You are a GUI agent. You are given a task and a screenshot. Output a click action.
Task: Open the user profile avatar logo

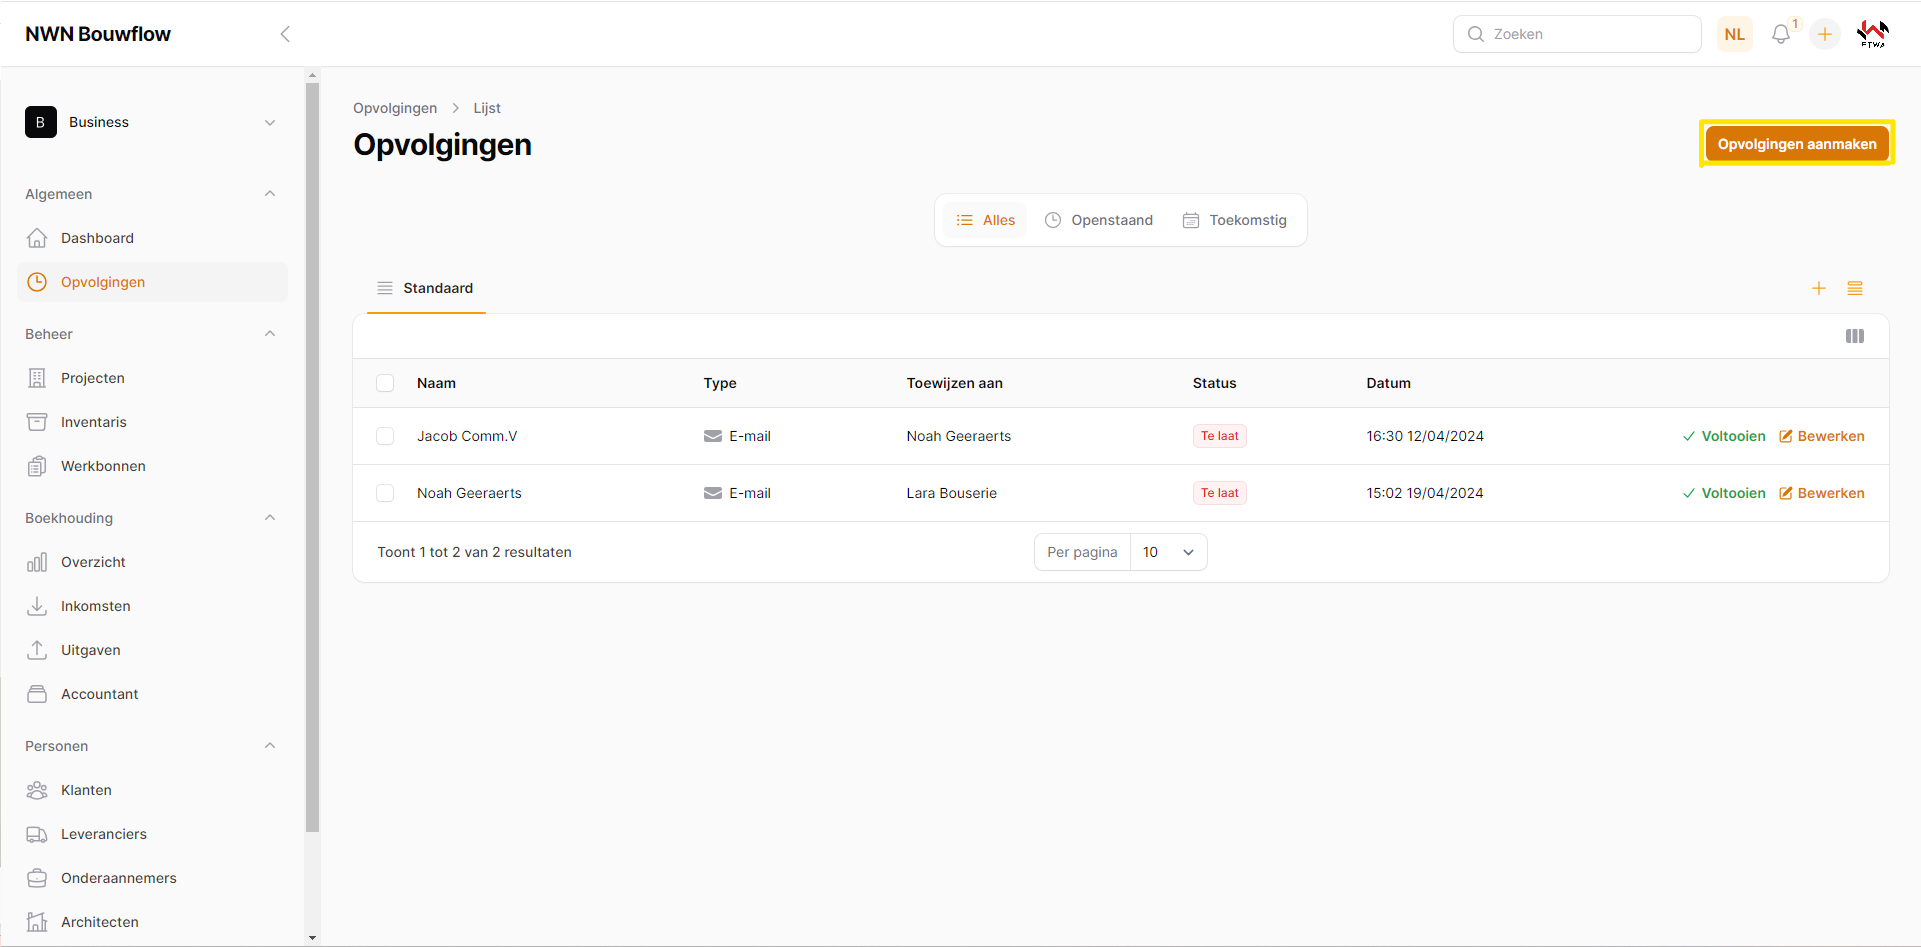[x=1872, y=34]
